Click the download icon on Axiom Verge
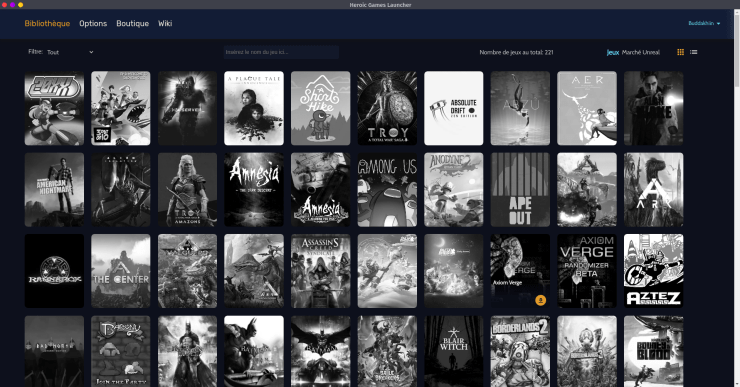 click(x=540, y=300)
